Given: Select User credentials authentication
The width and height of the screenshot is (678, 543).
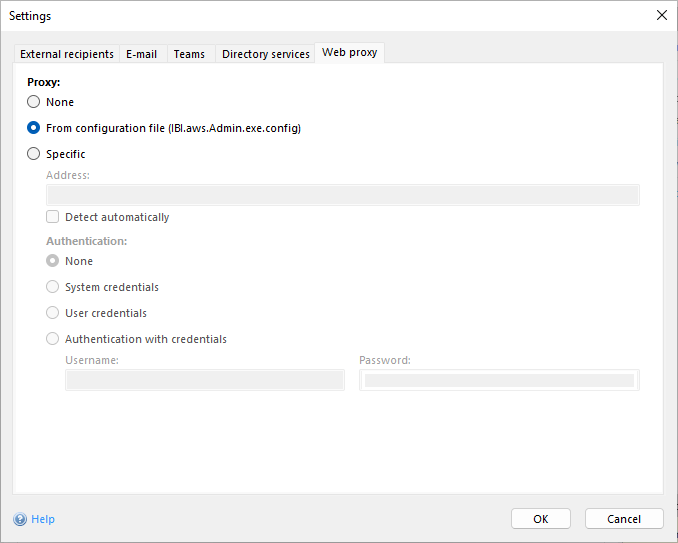Looking at the screenshot, I should (x=53, y=313).
